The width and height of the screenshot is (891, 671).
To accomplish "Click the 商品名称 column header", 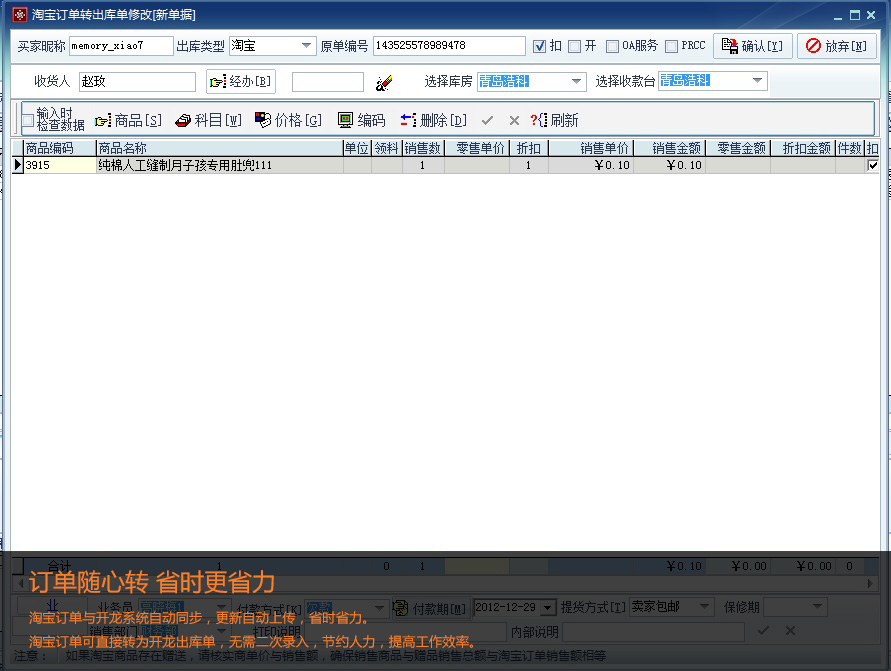I will point(219,148).
